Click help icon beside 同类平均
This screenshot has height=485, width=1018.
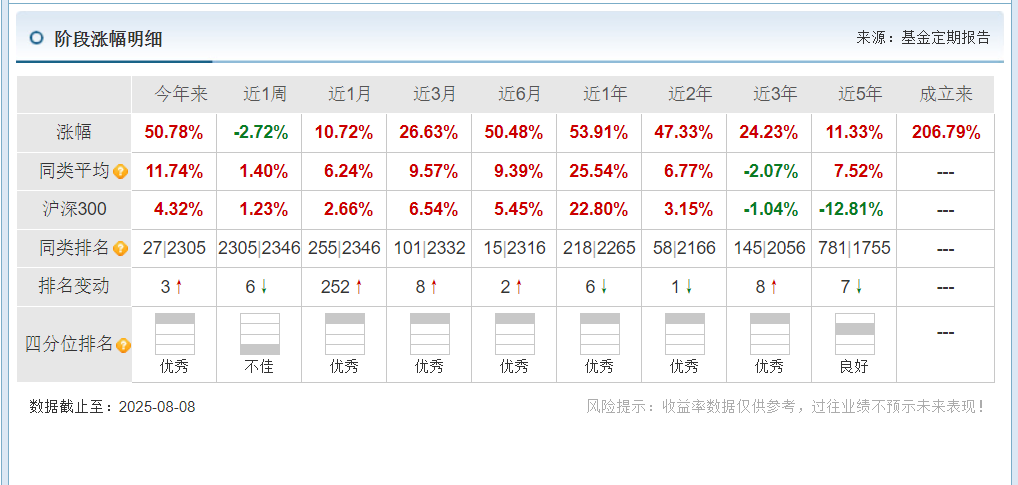point(120,172)
